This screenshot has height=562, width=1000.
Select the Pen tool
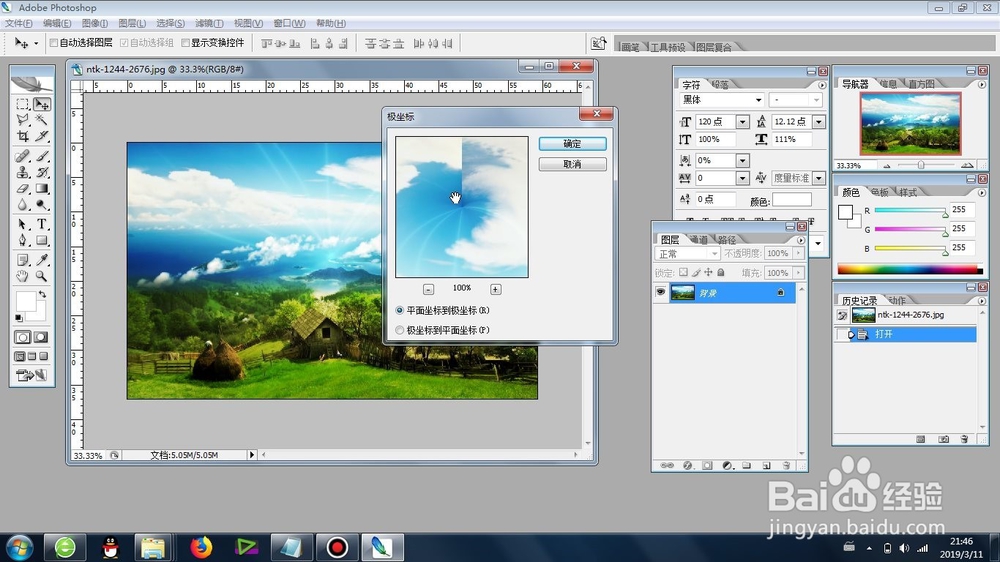(23, 240)
